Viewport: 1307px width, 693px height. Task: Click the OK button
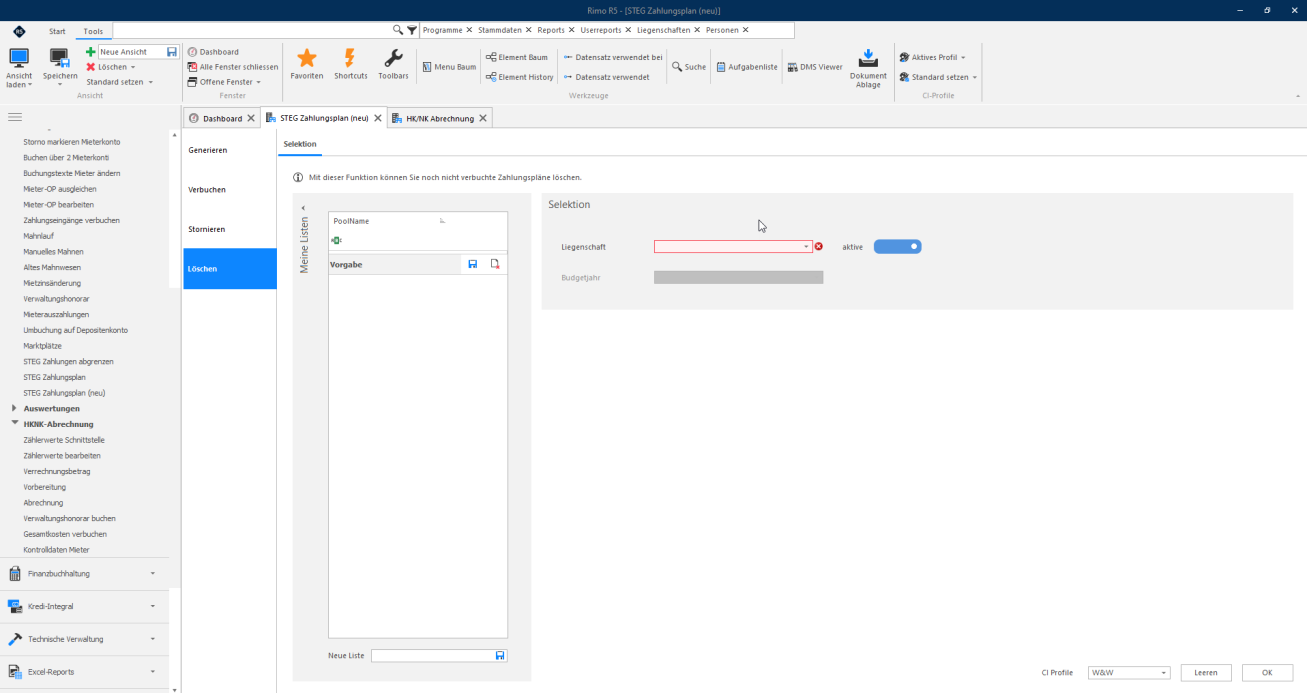click(x=1267, y=673)
